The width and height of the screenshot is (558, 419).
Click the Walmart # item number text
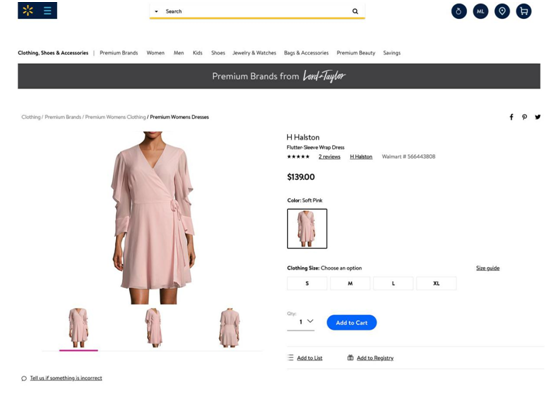coord(408,157)
